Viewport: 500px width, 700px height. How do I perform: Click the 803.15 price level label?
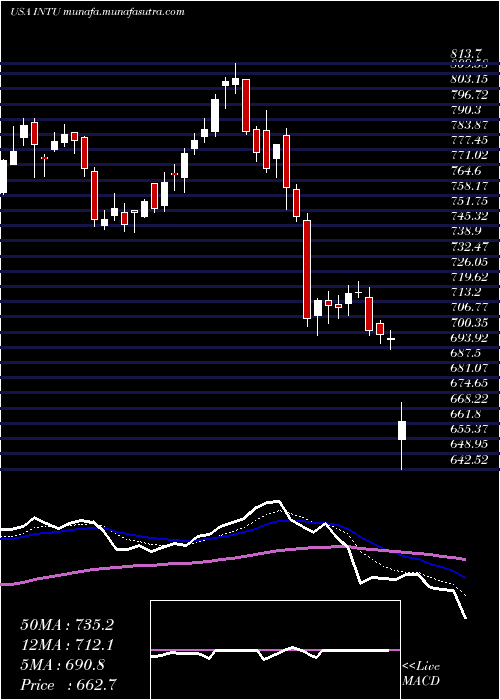[x=471, y=79]
